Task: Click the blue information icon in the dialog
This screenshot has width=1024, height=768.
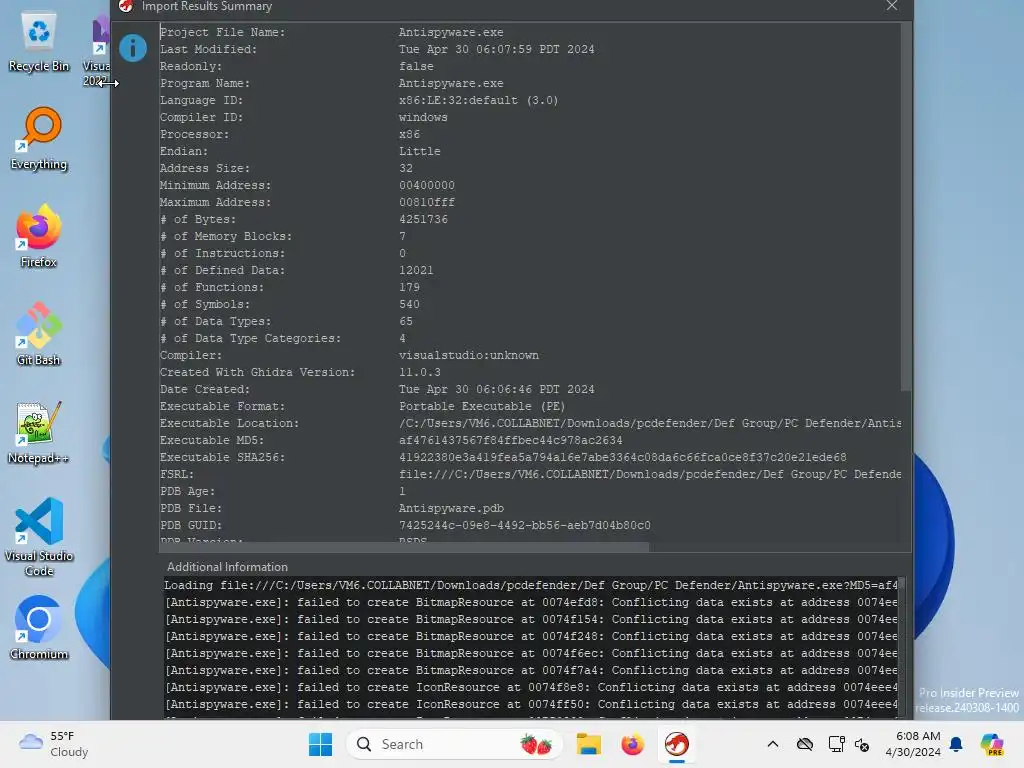Action: point(133,48)
